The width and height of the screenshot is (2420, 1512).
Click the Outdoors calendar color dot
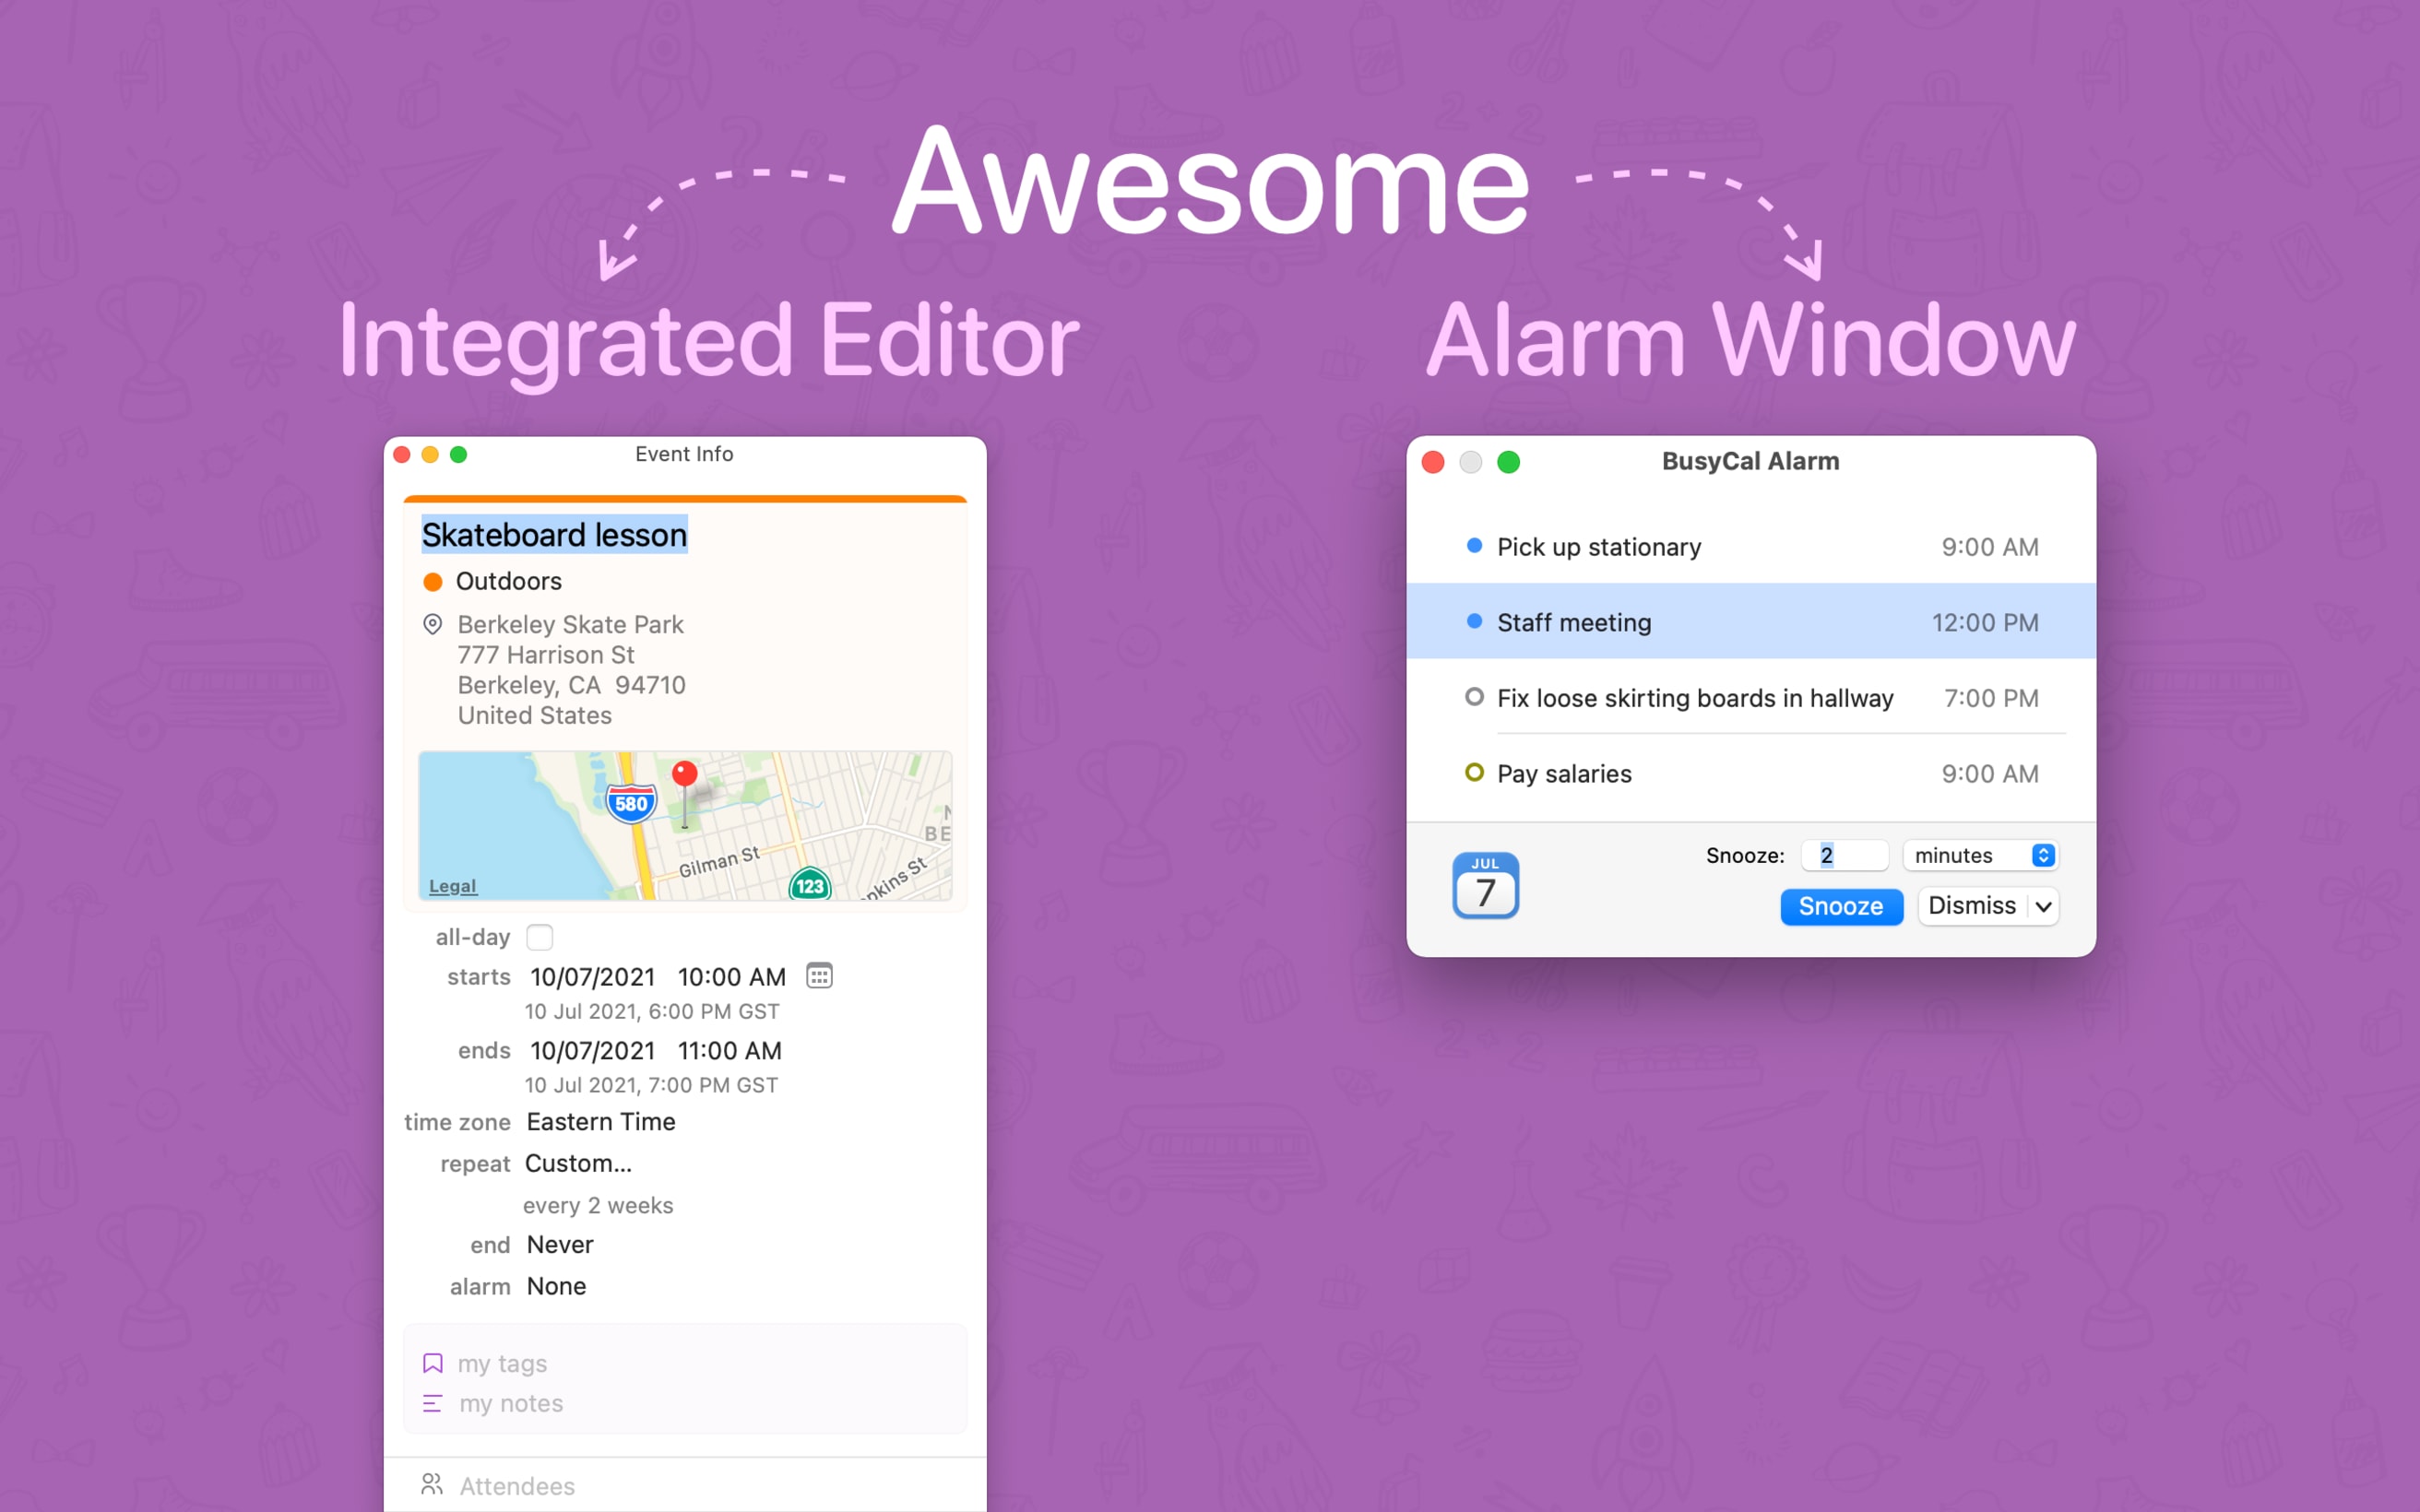tap(433, 580)
